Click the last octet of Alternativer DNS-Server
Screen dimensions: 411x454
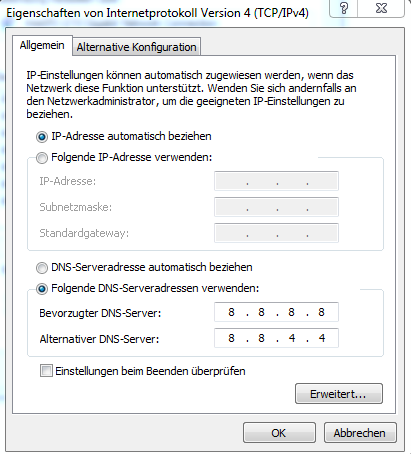322,338
